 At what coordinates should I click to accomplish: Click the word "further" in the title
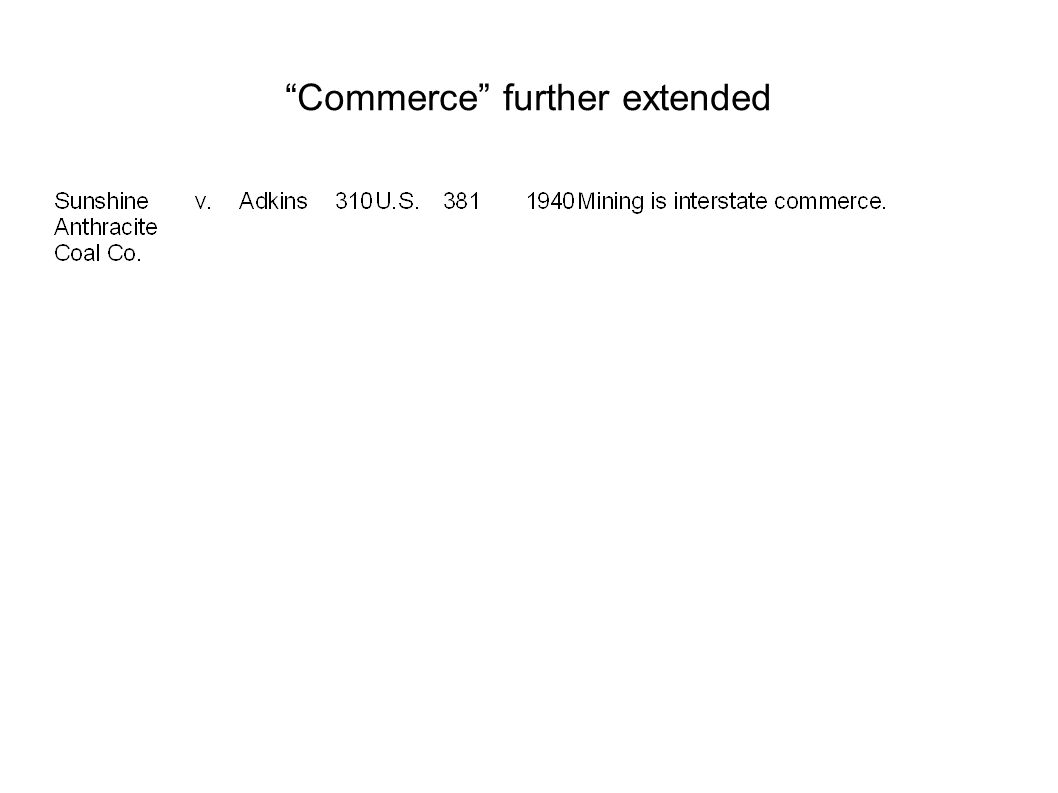pos(556,98)
